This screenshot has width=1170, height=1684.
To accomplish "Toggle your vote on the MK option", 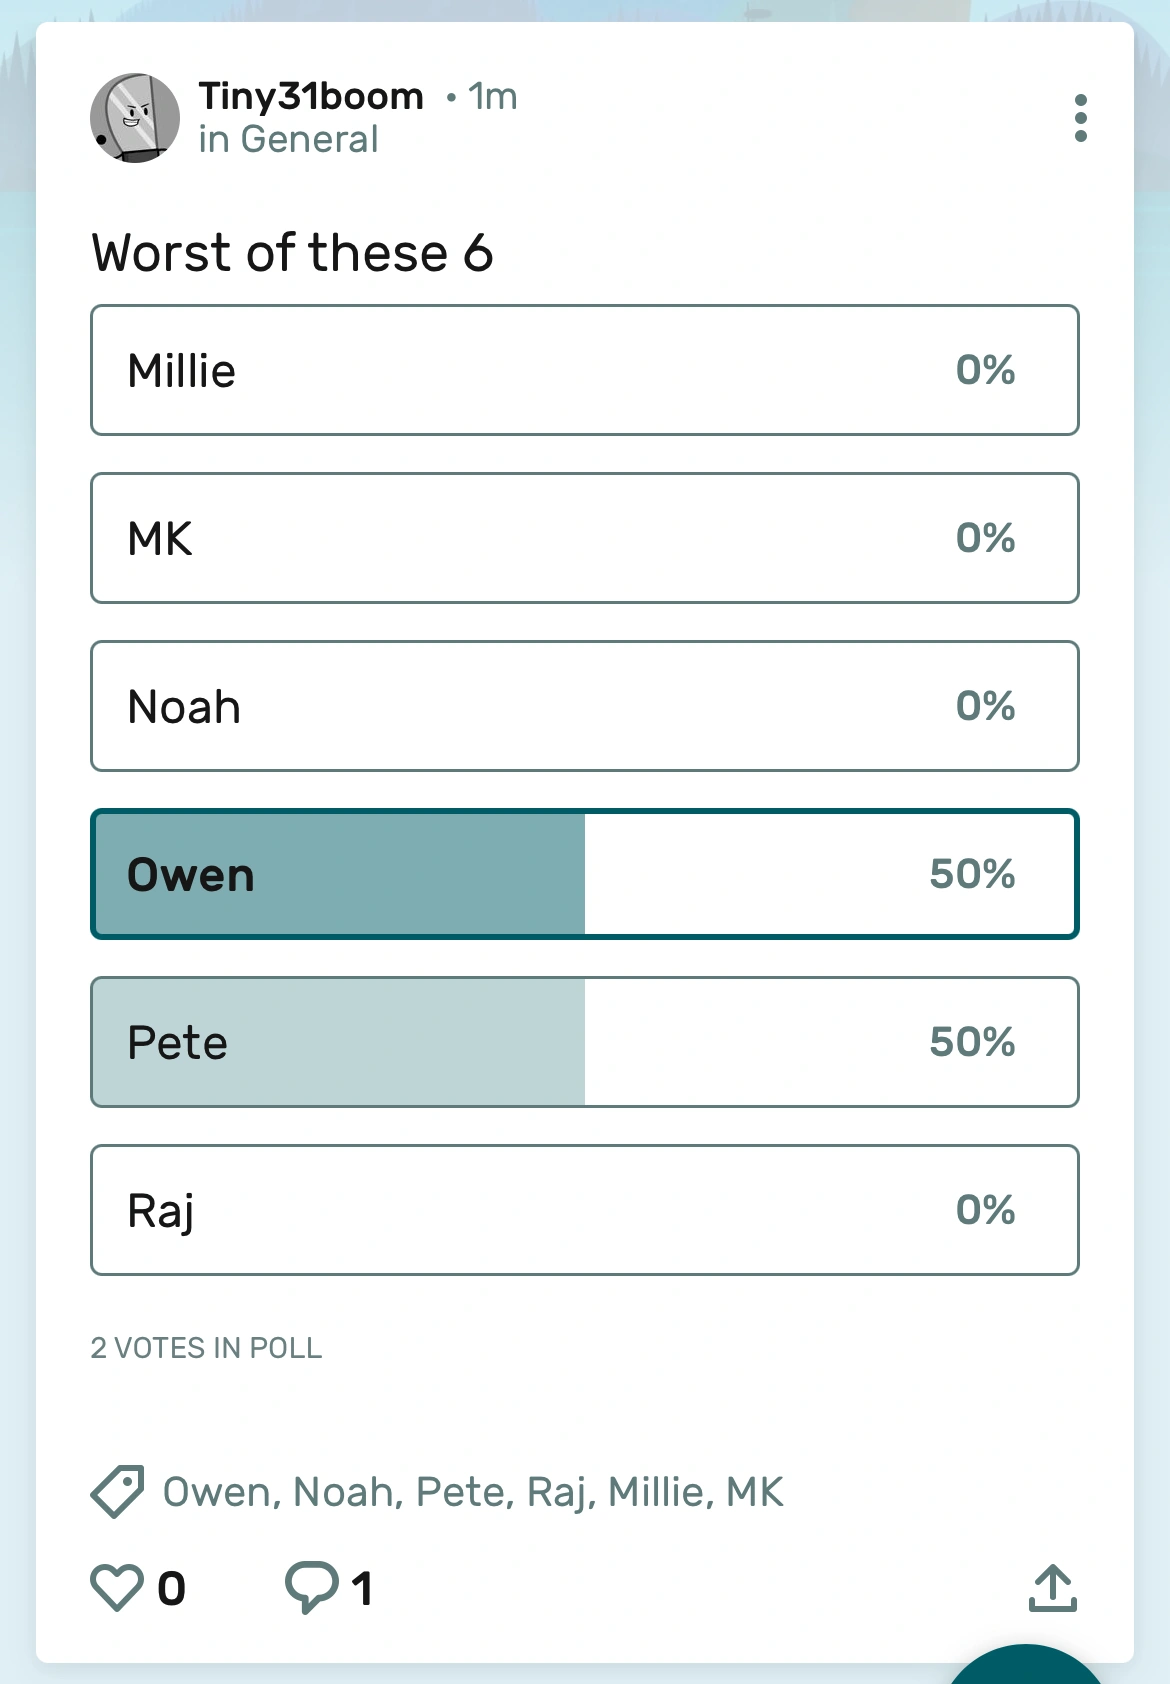I will pos(585,538).
